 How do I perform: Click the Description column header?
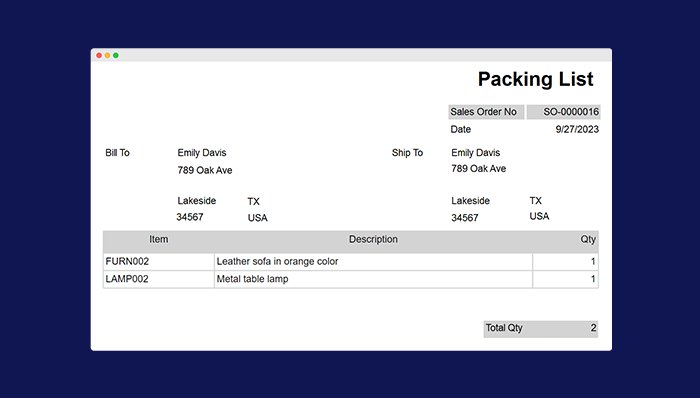pyautogui.click(x=373, y=240)
